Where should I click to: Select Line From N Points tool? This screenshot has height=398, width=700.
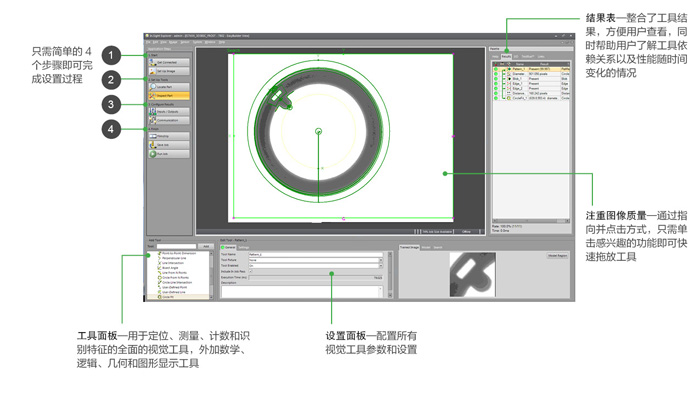174,273
